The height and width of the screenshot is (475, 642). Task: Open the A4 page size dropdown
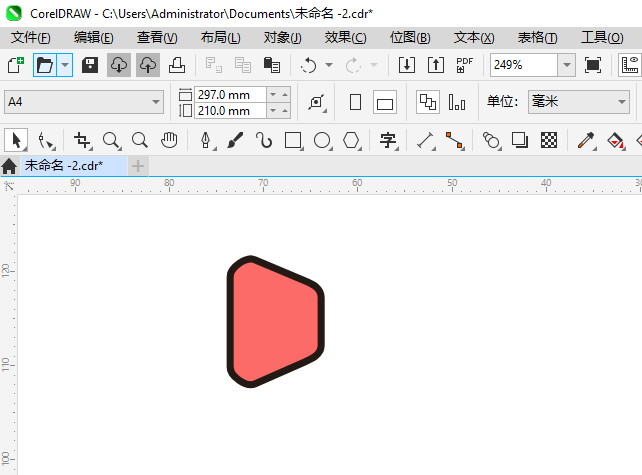pos(84,102)
